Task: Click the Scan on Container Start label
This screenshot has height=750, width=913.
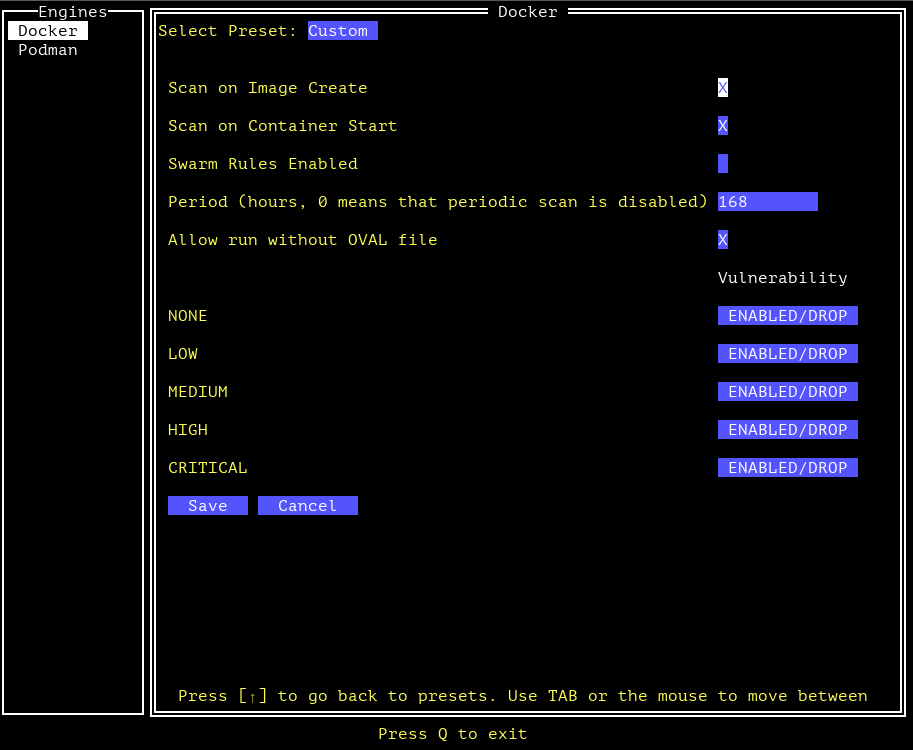Action: [282, 126]
